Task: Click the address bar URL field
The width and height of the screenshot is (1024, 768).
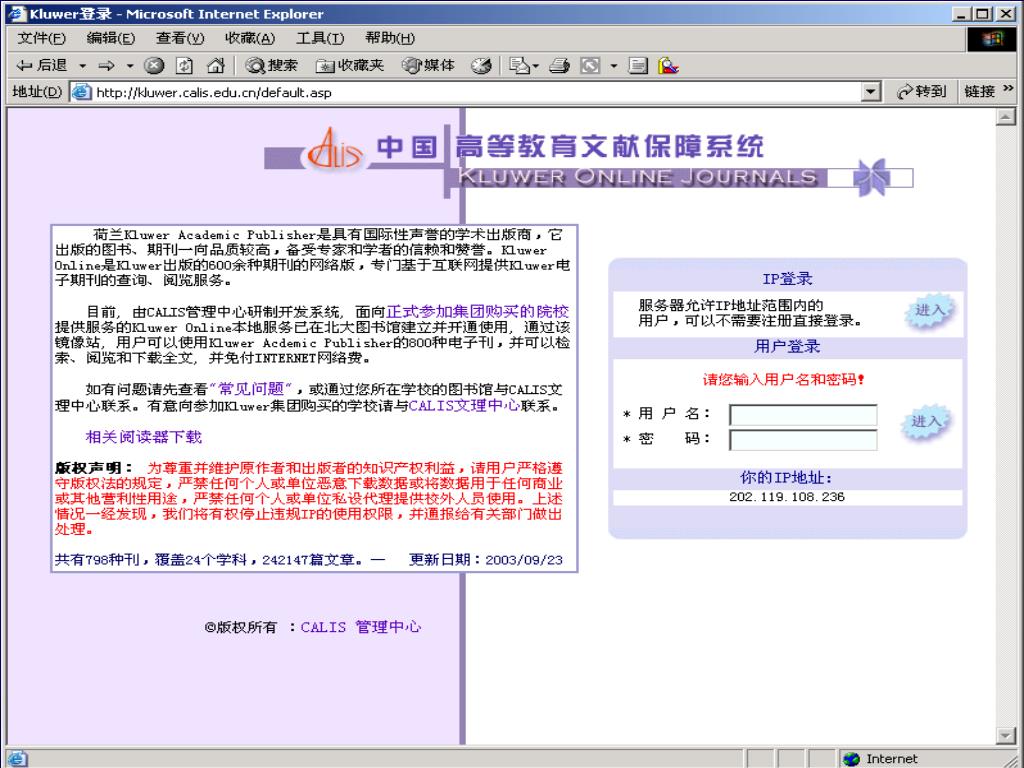Action: pos(477,92)
